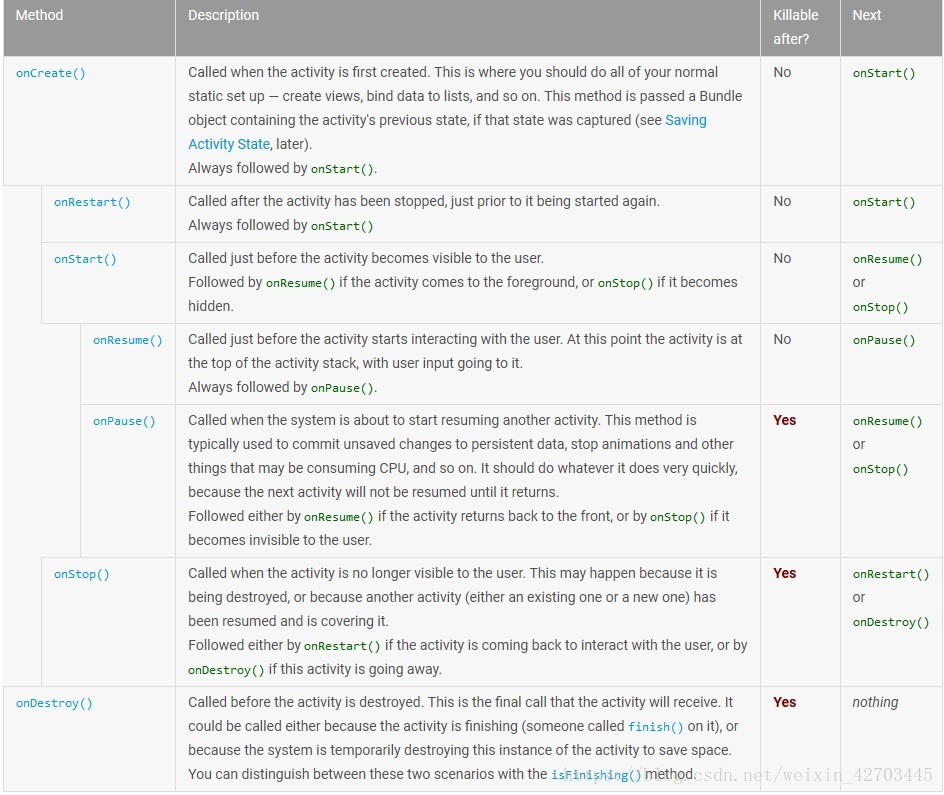This screenshot has width=944, height=795.
Task: Select 'Yes' in the onPause() row
Action: click(784, 420)
